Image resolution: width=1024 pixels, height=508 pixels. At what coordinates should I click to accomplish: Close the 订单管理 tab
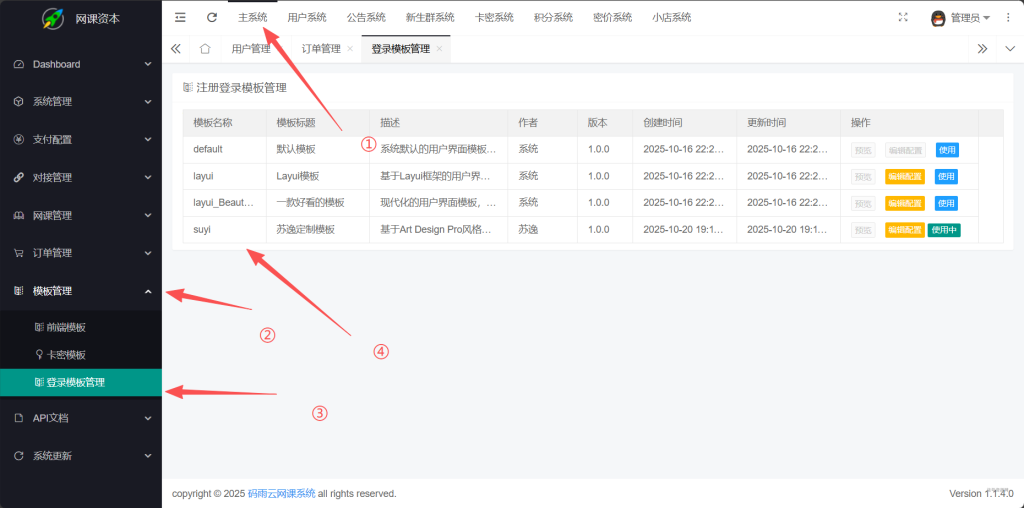click(x=350, y=49)
